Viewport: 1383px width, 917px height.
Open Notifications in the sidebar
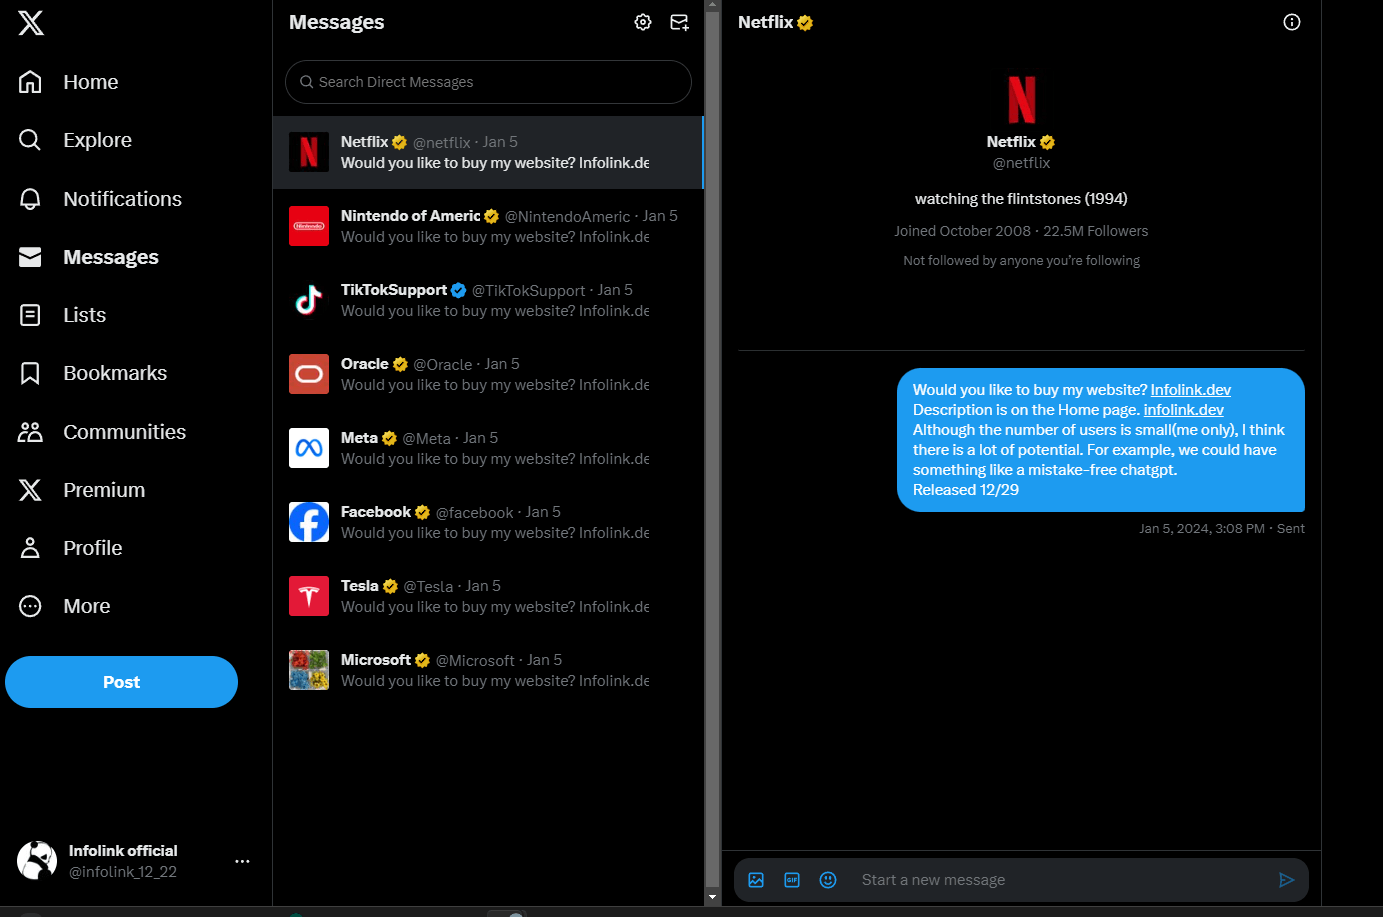pyautogui.click(x=101, y=199)
